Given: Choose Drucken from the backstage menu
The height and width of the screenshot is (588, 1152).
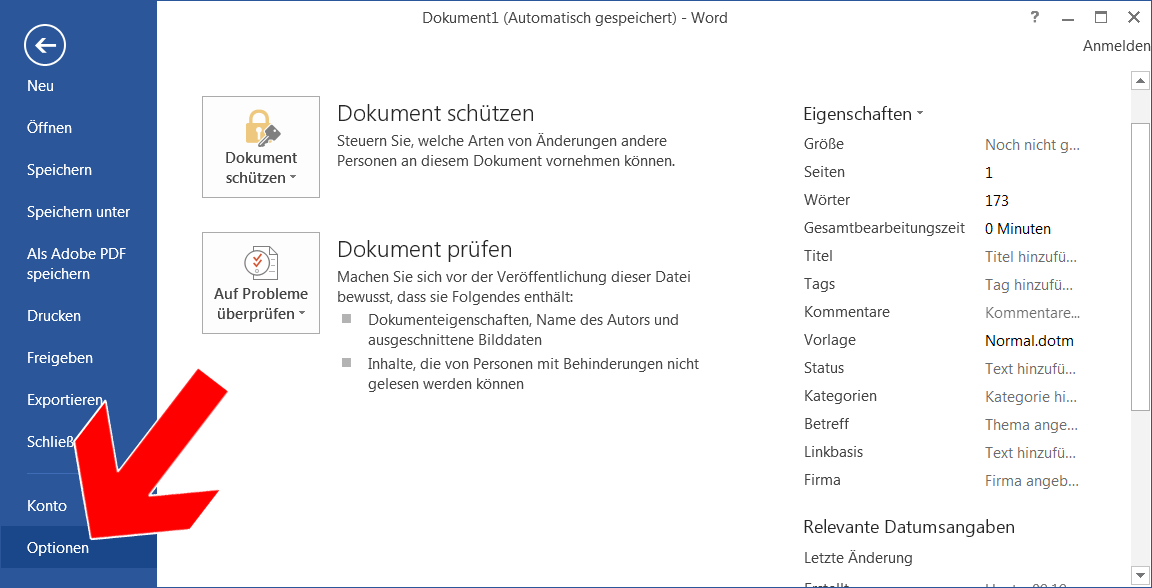Looking at the screenshot, I should click(54, 316).
